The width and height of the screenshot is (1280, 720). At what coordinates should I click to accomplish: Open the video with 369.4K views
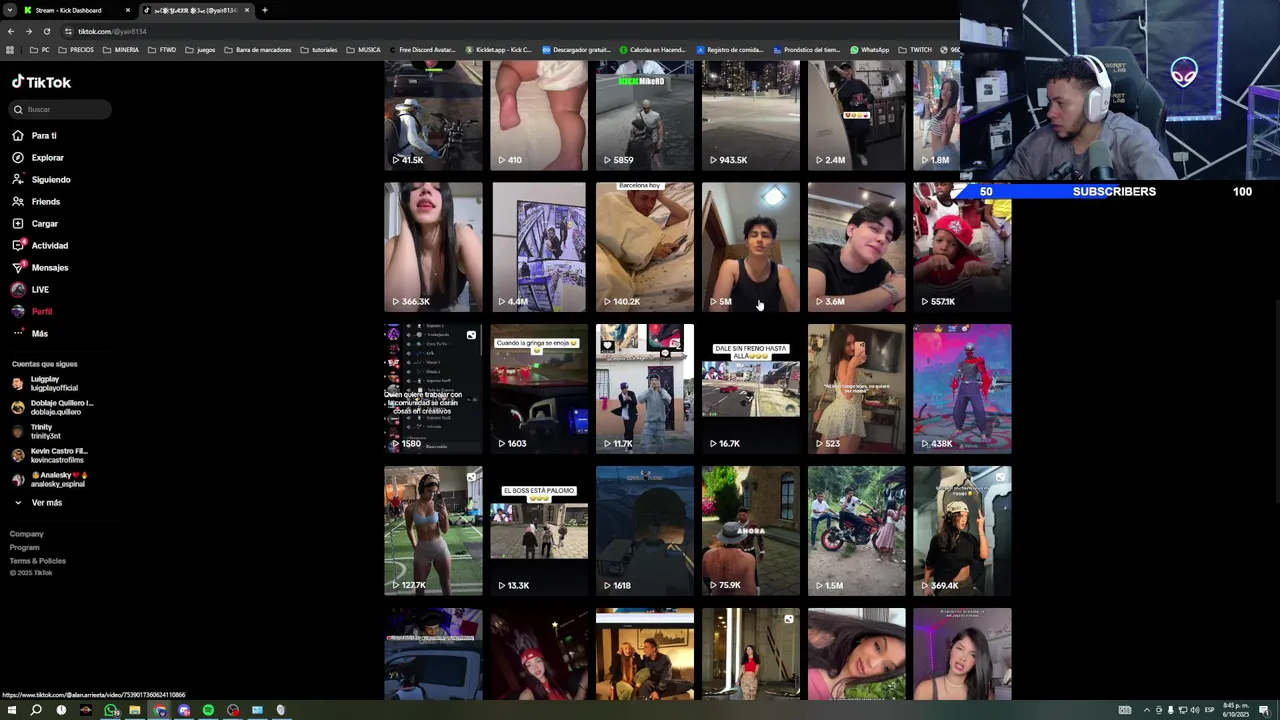(962, 531)
